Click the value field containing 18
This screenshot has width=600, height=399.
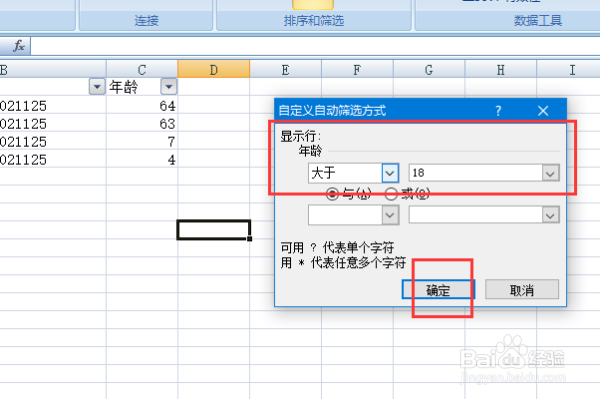pos(476,173)
